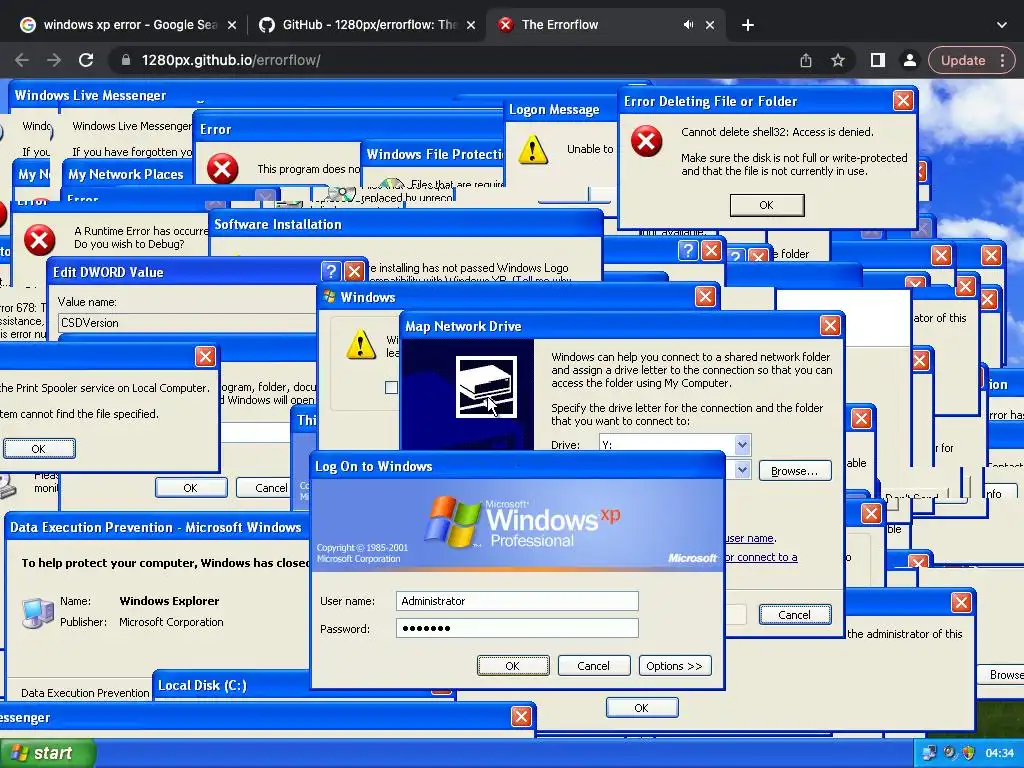
Task: Close the Map Network Drive window
Action: tap(829, 325)
